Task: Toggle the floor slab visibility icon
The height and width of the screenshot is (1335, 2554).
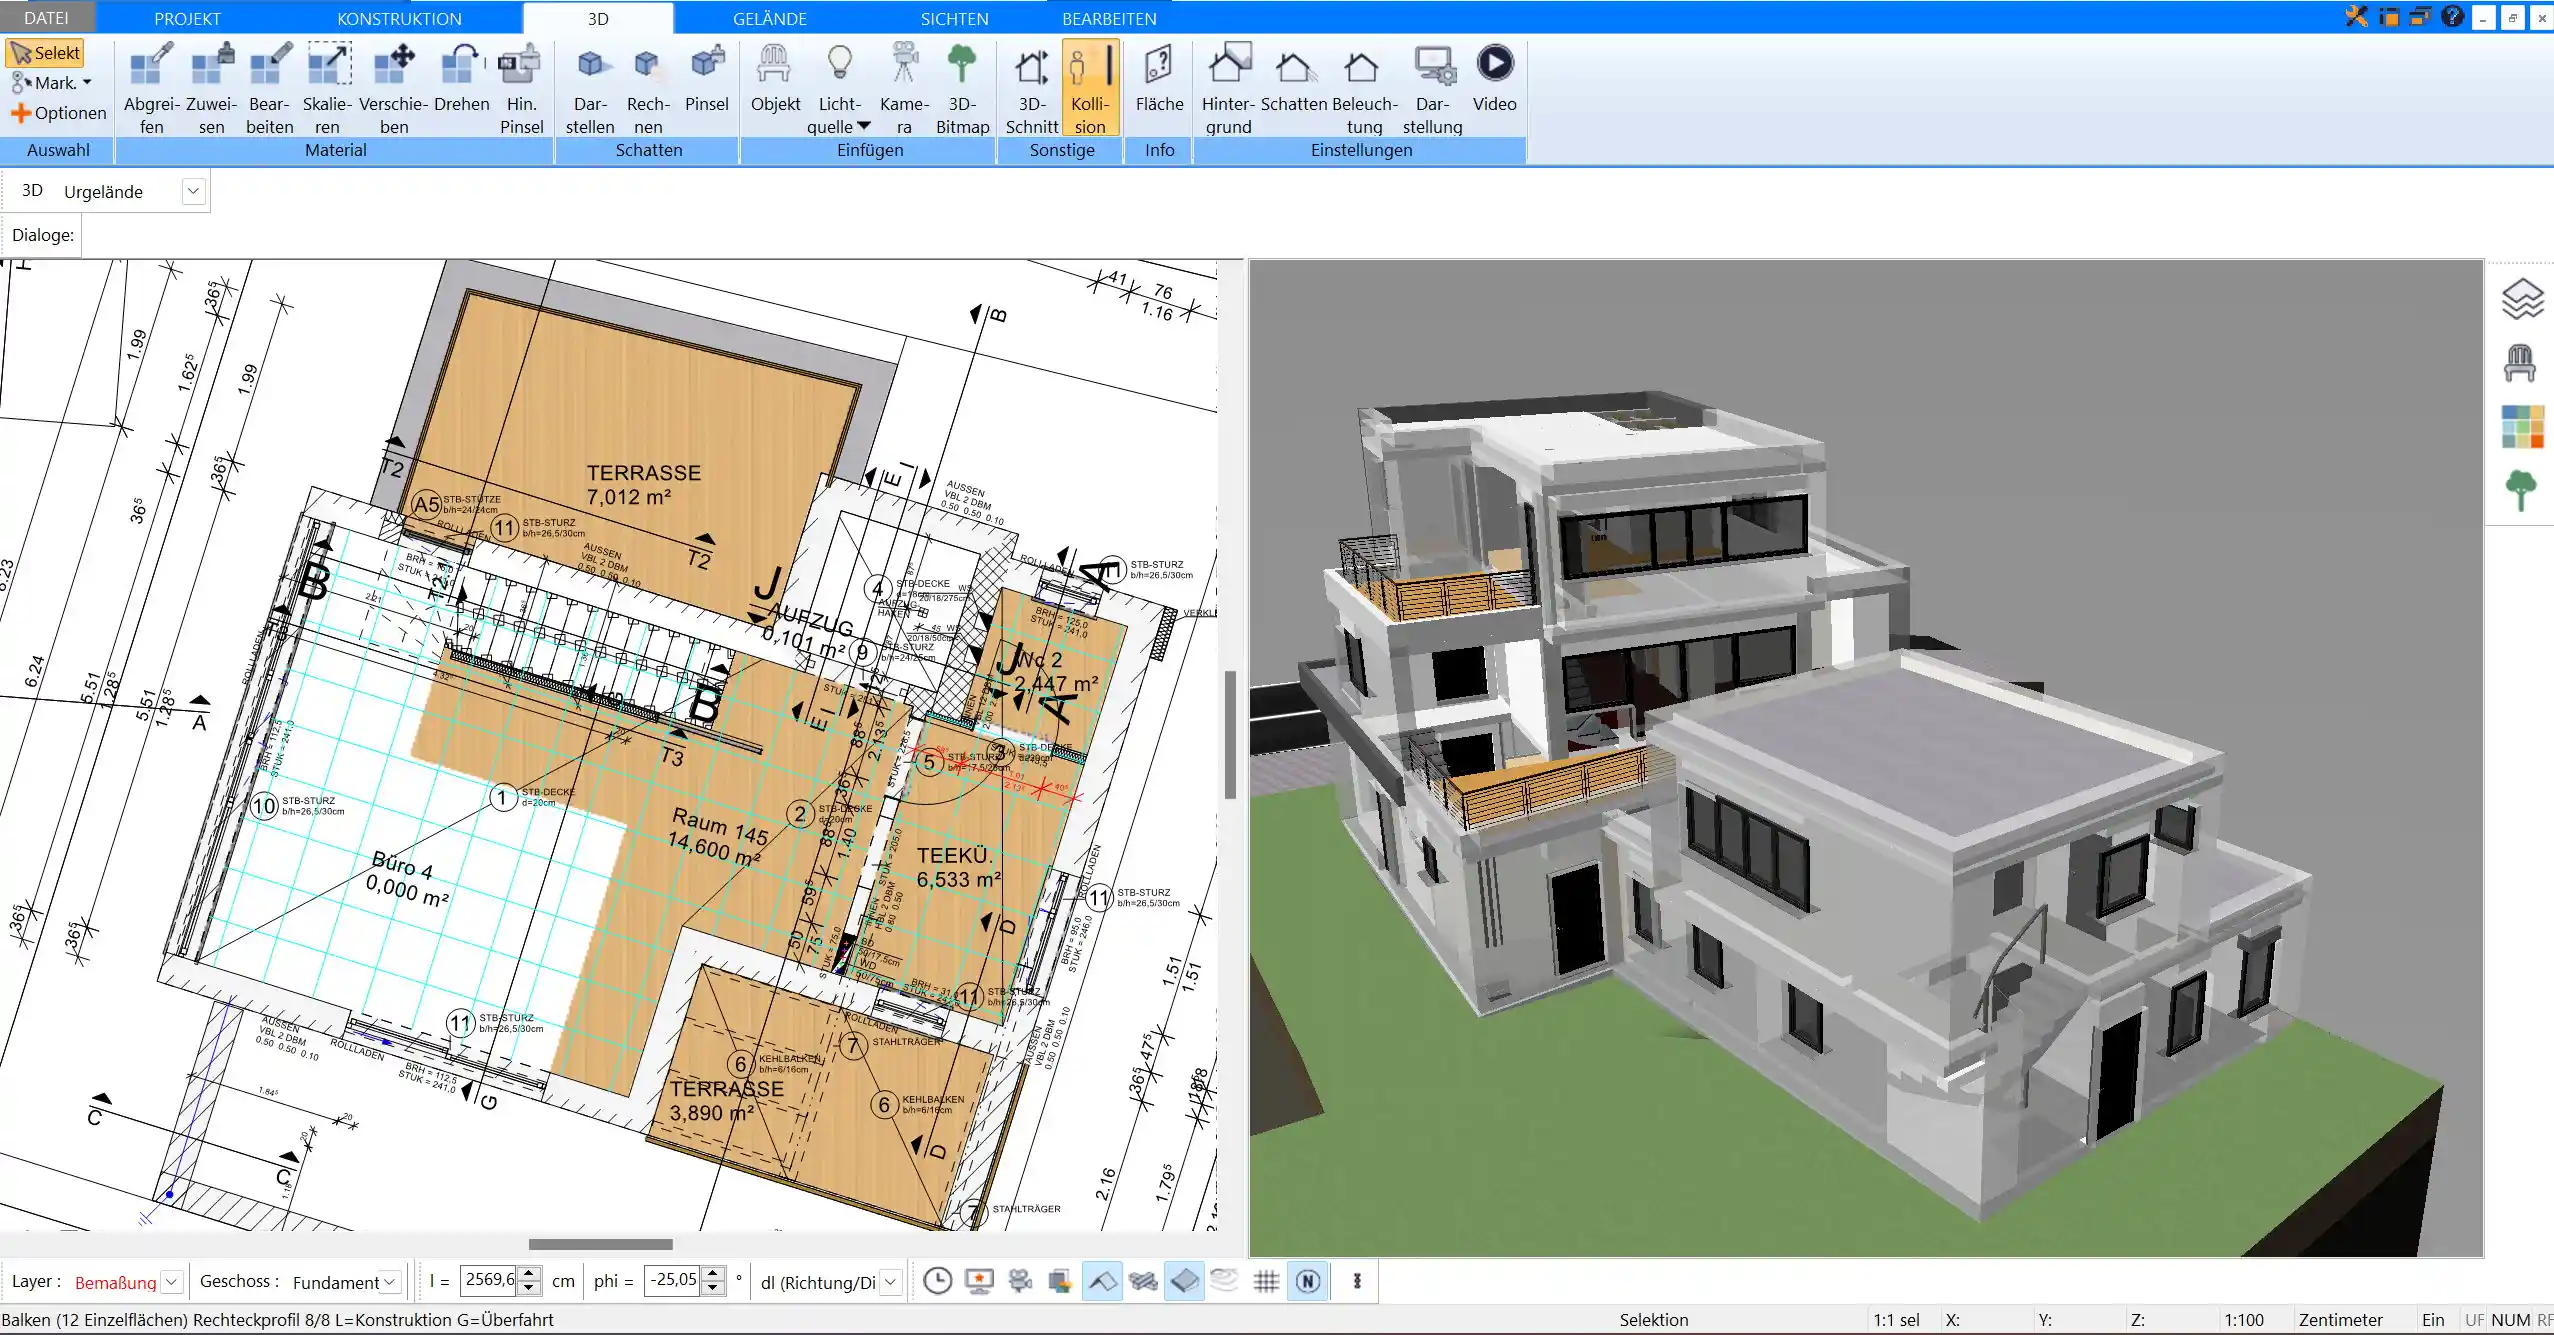Action: pyautogui.click(x=1184, y=1281)
